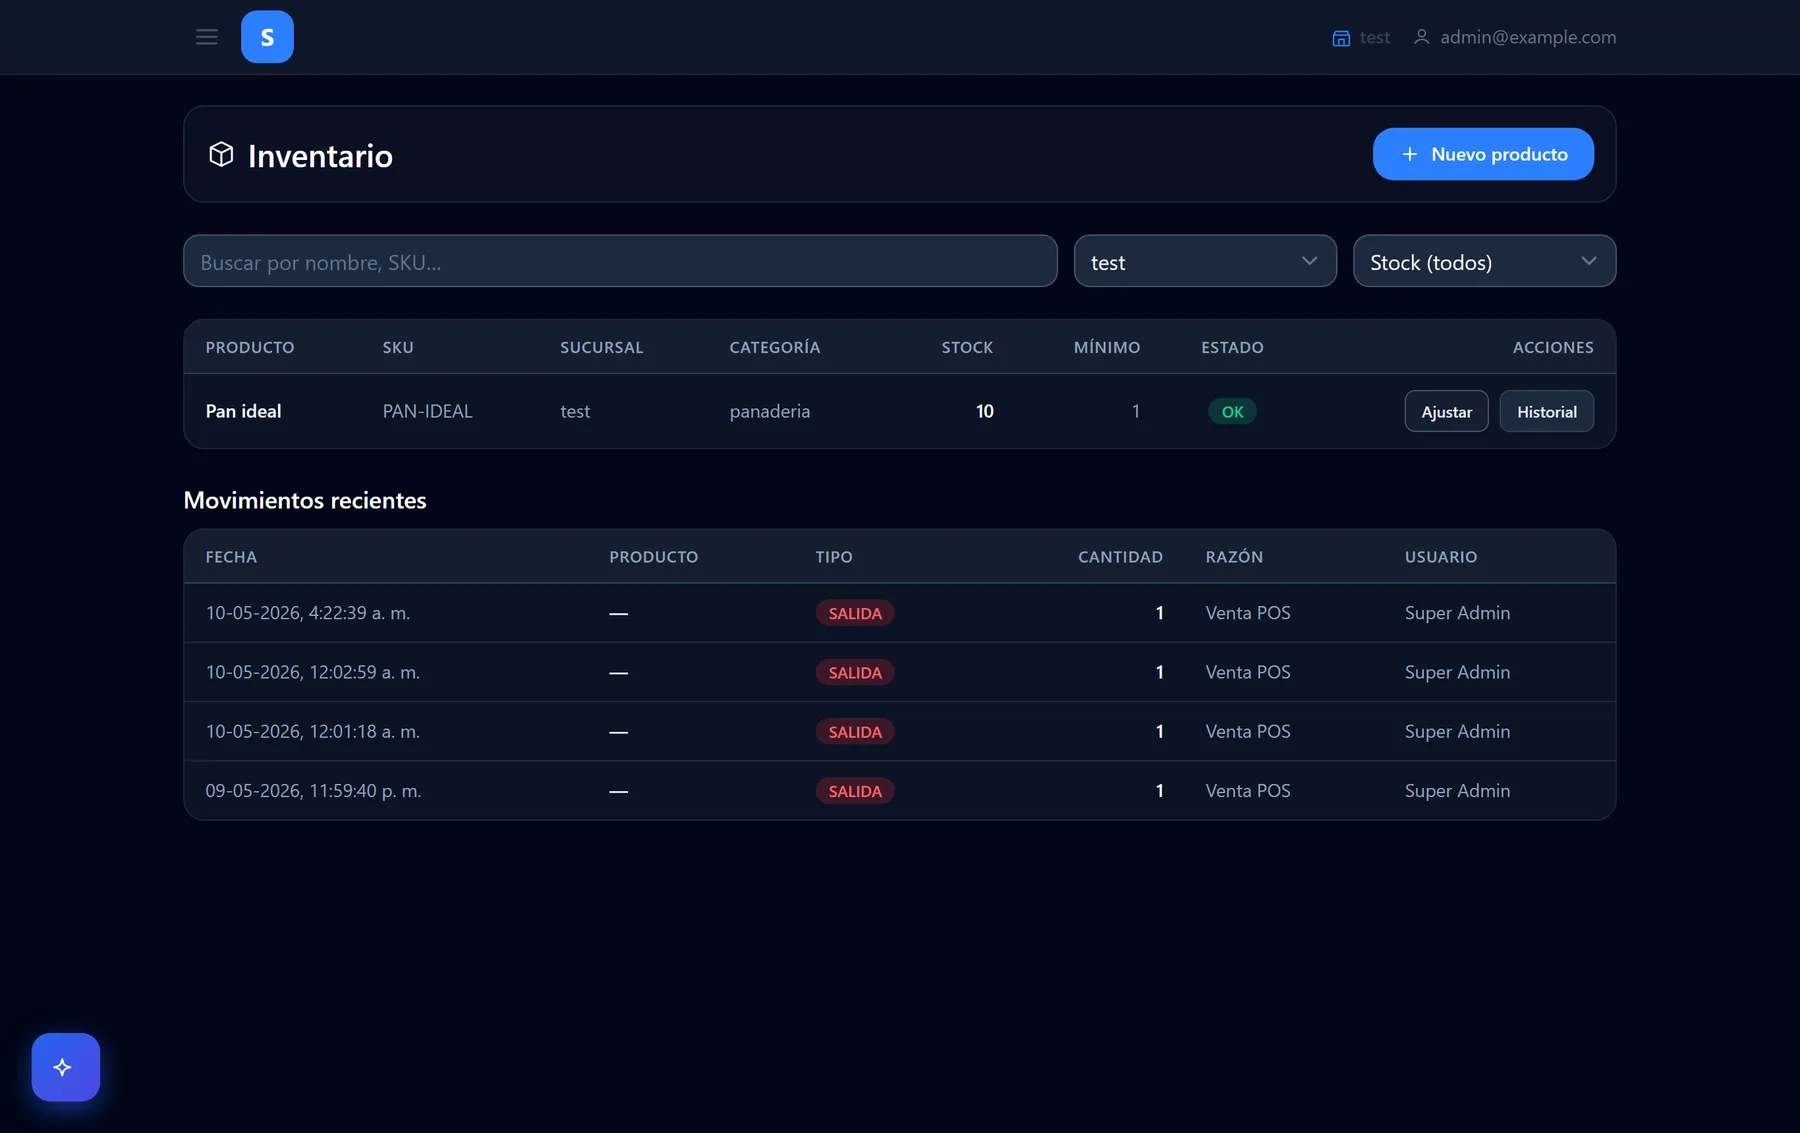Click Venta POS in the 4:22:39 row
This screenshot has width=1800, height=1133.
click(1248, 613)
